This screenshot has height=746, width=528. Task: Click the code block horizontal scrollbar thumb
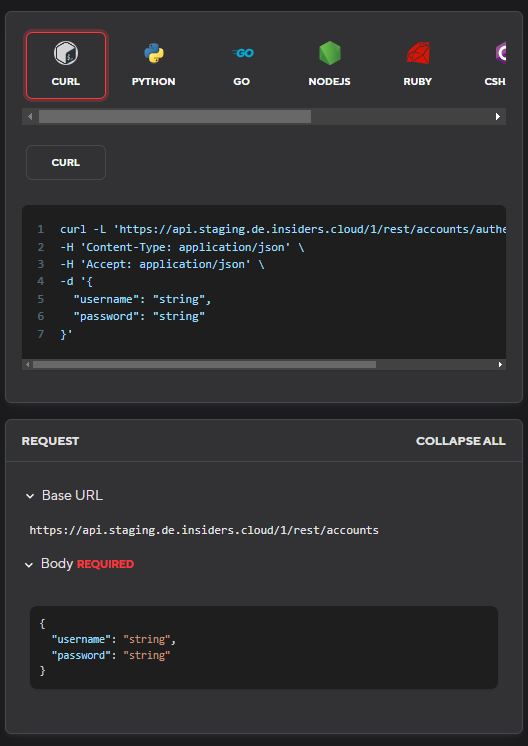click(x=204, y=364)
